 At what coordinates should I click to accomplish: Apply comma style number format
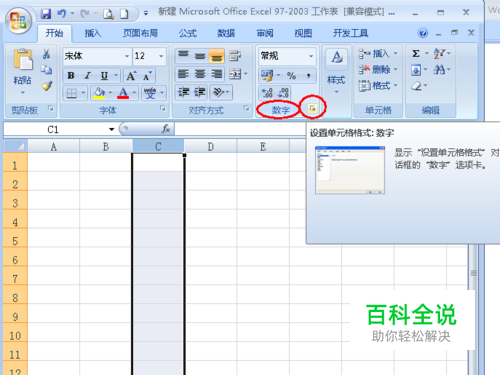(x=309, y=76)
